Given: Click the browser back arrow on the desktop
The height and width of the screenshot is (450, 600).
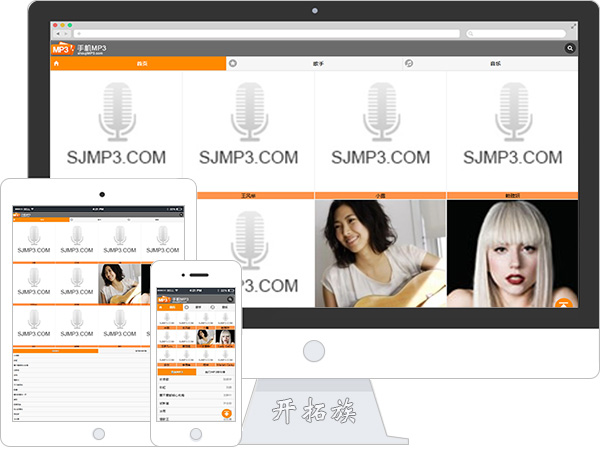Looking at the screenshot, I should [58, 34].
